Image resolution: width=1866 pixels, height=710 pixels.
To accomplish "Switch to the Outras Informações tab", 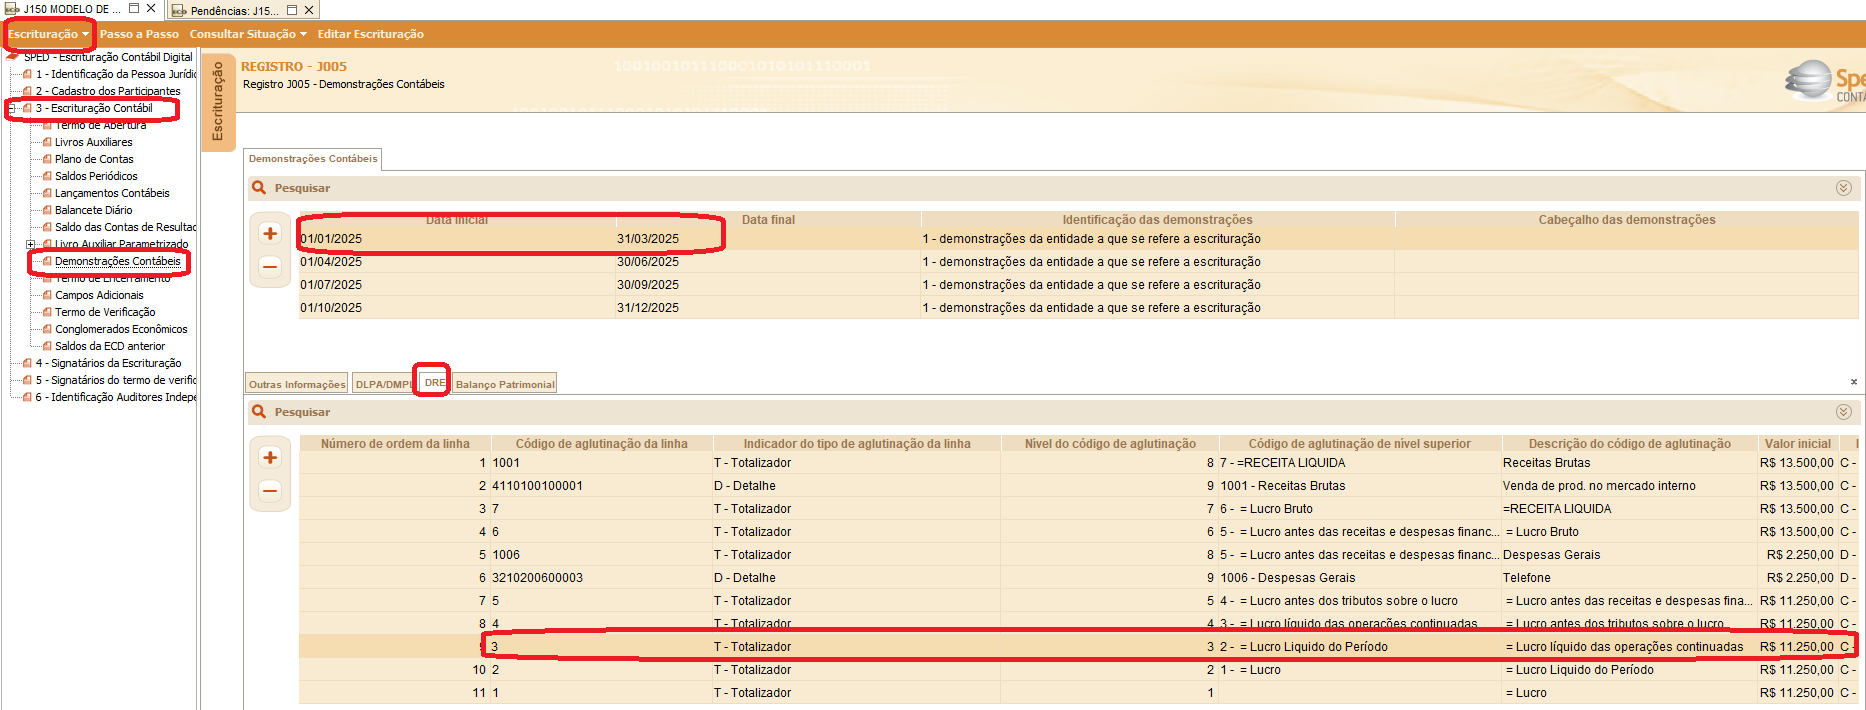I will click(297, 384).
